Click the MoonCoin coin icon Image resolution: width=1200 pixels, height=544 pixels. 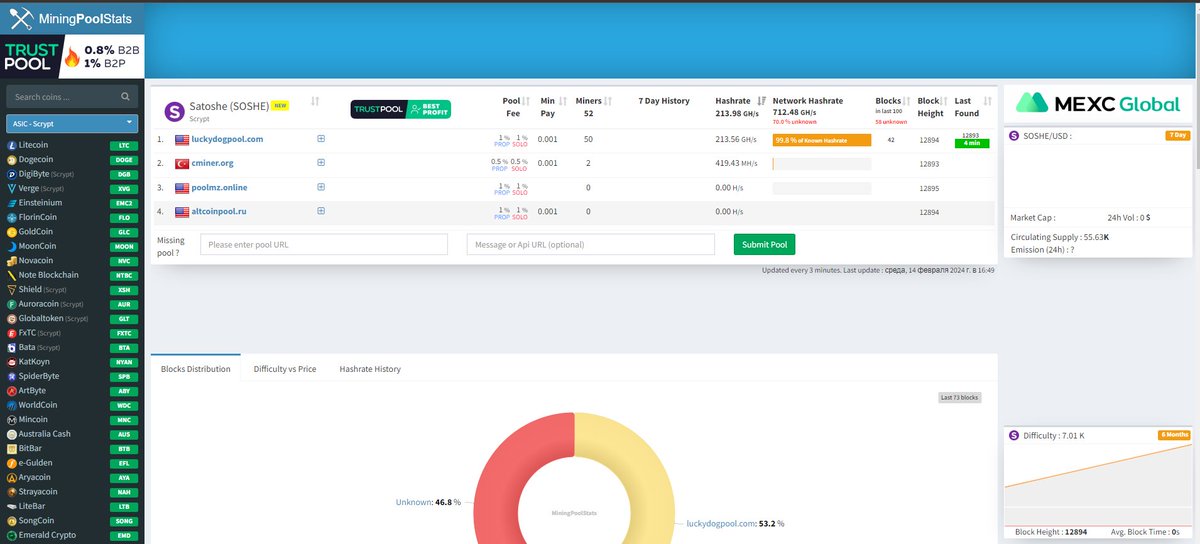click(11, 246)
